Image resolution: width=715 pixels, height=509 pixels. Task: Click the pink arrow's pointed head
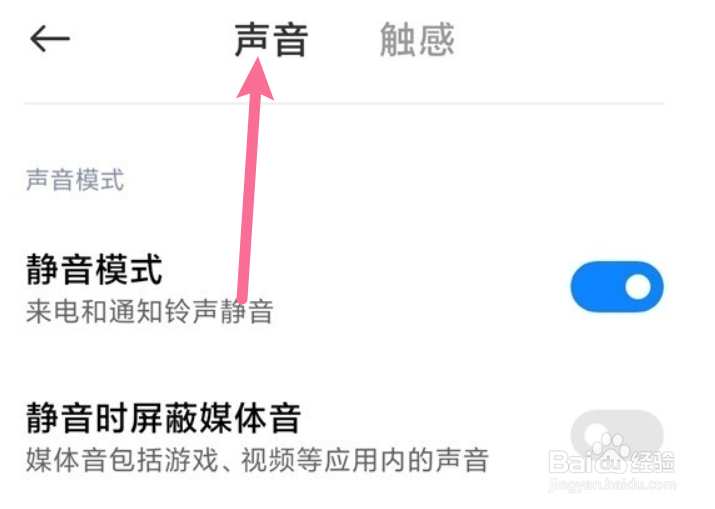point(256,78)
